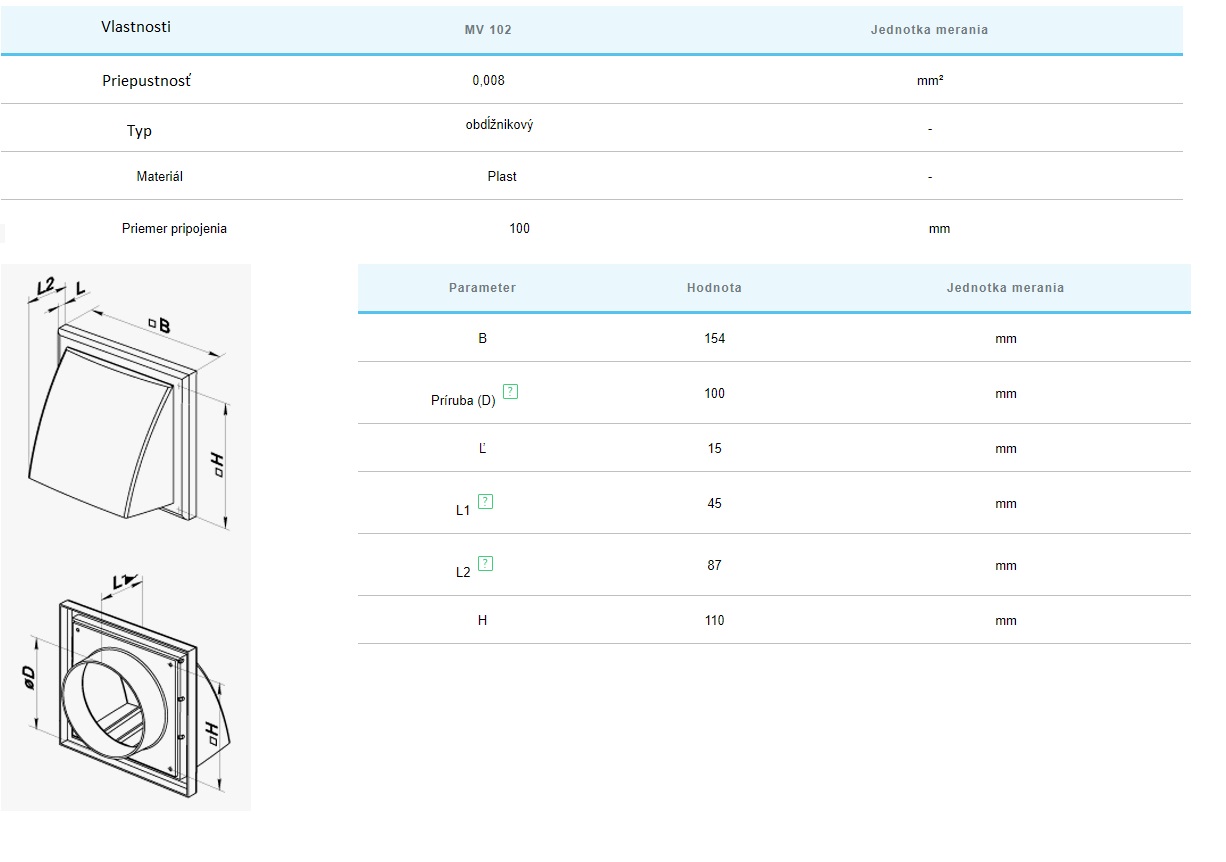Select the value 87 in the L2 row
The image size is (1226, 862).
click(714, 566)
